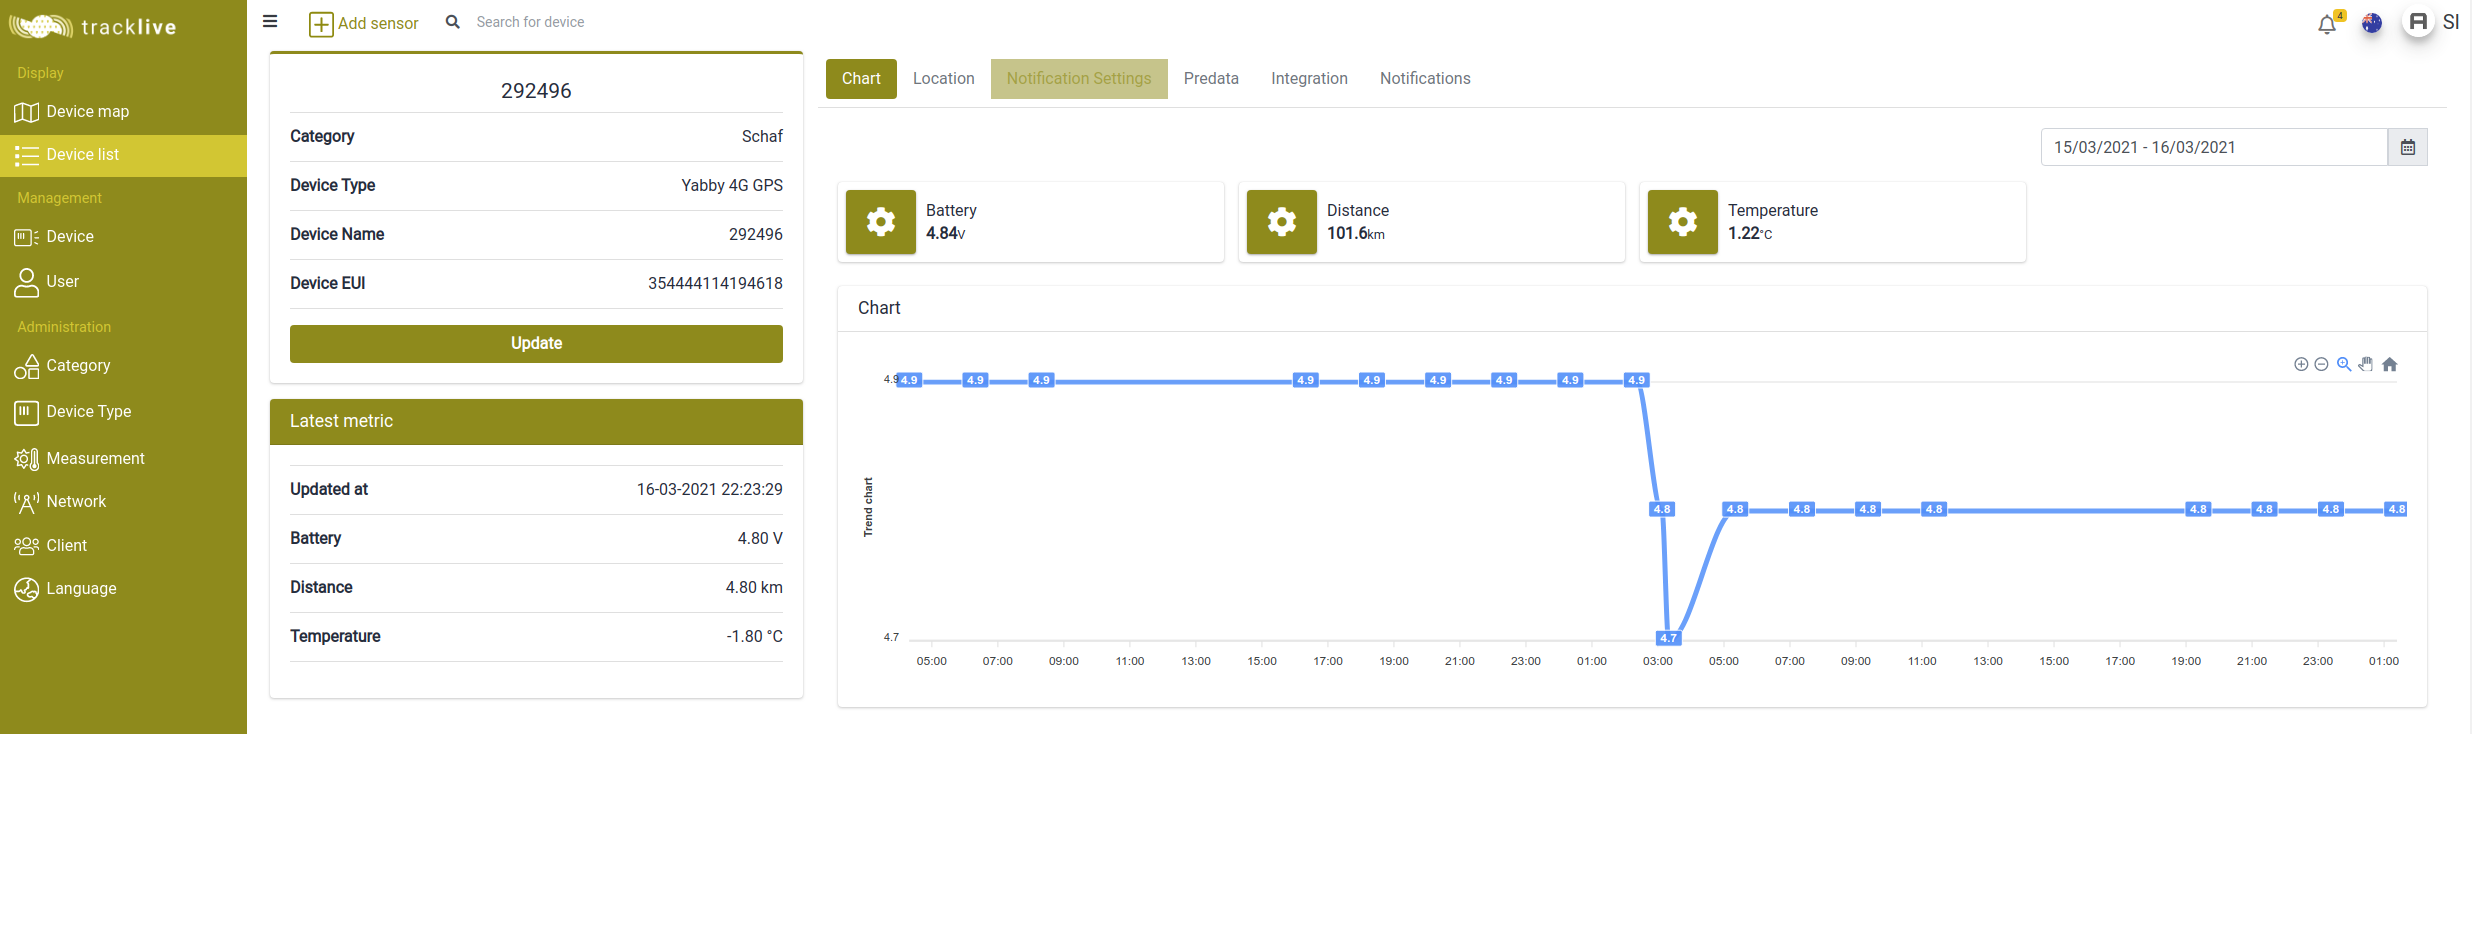Reset chart zoom with home icon

click(x=2389, y=365)
